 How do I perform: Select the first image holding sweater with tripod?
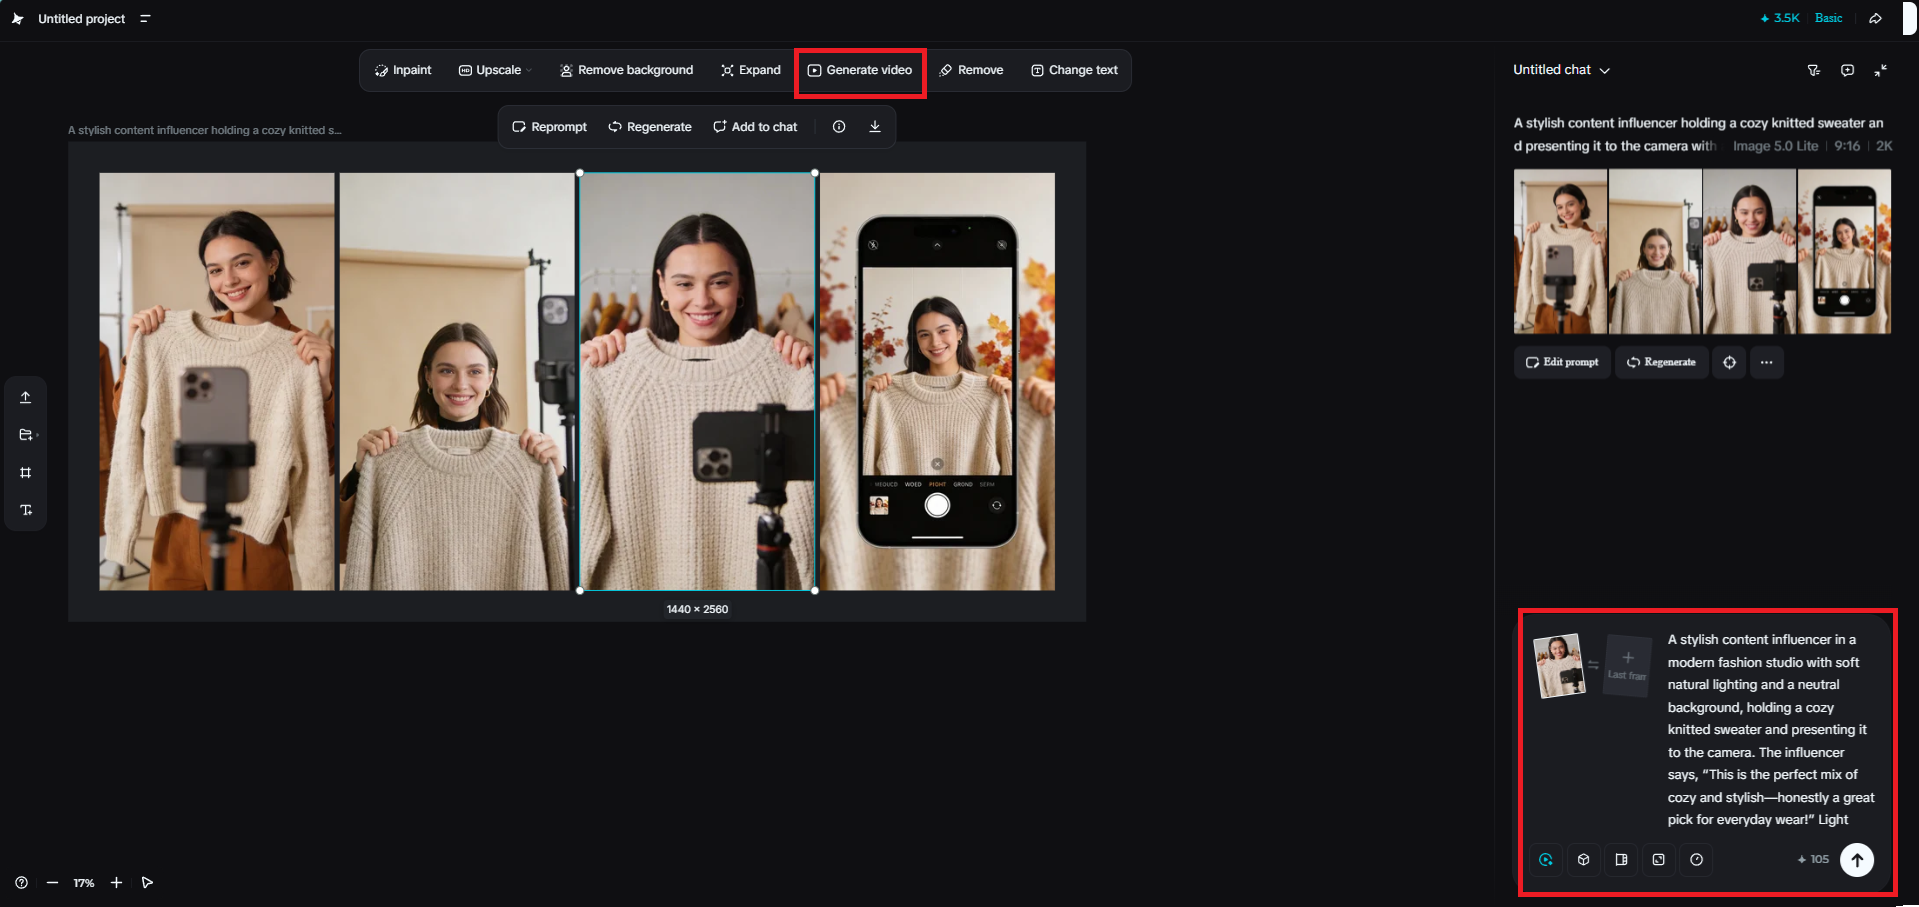[217, 381]
